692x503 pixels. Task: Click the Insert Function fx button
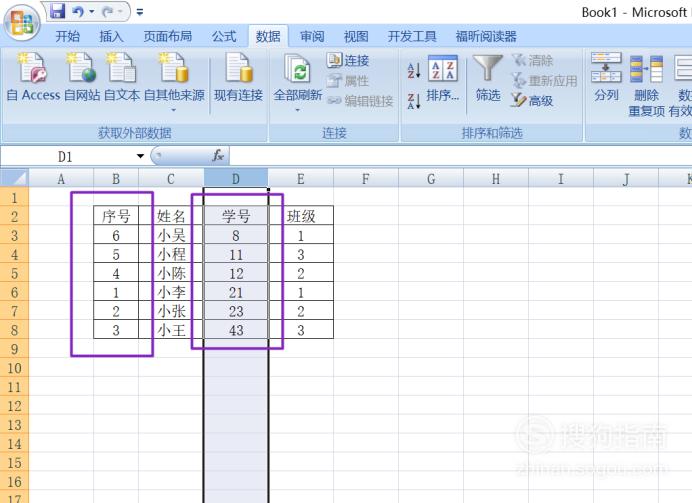point(218,155)
